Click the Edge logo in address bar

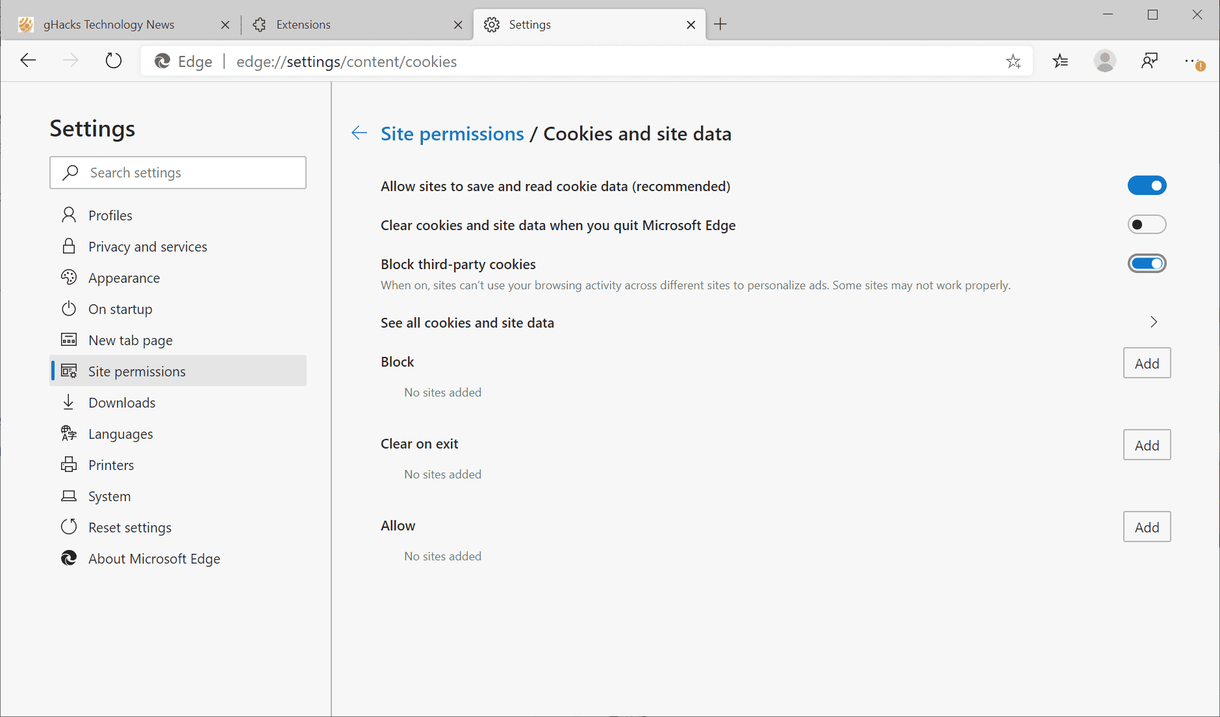click(x=162, y=61)
